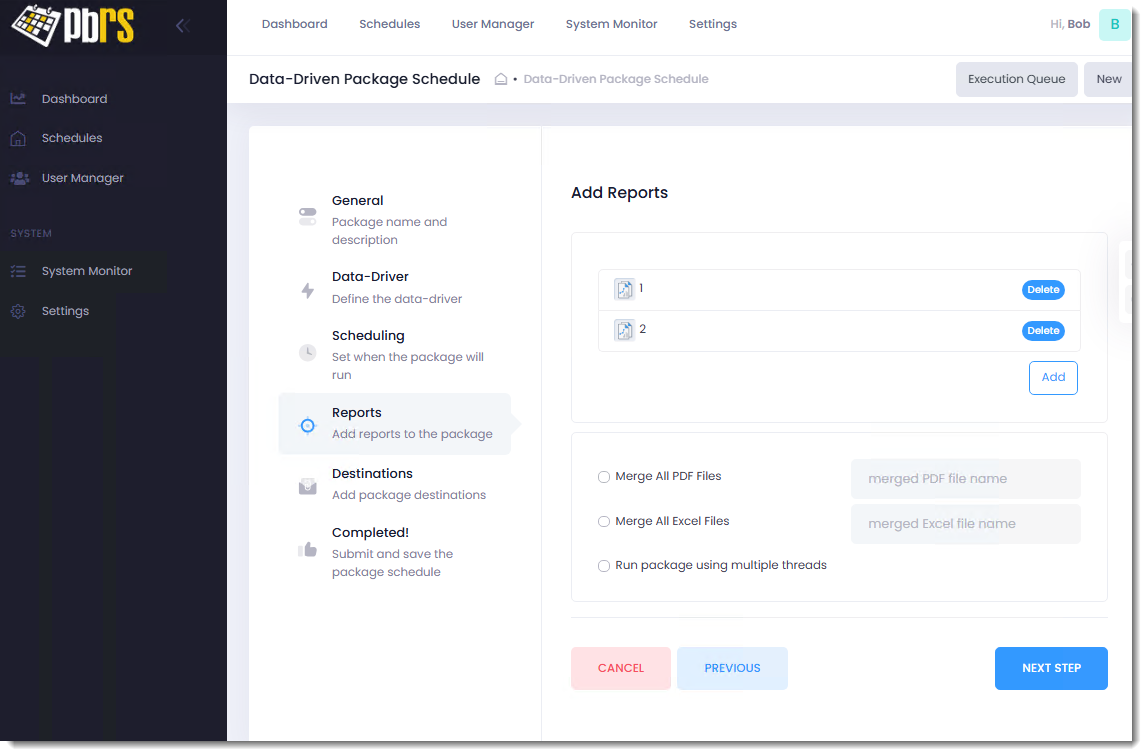Click the Dashboard chart icon in sidebar
Screen dimensions: 1147x756
pos(18,99)
